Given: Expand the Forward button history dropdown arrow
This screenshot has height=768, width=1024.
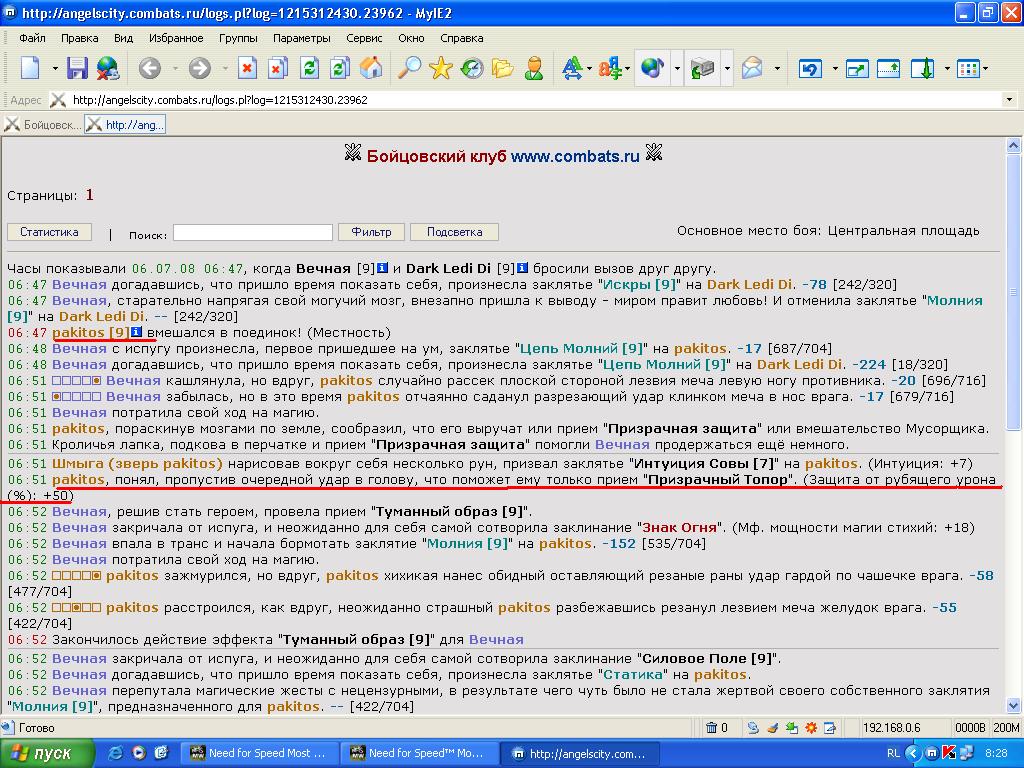Looking at the screenshot, I should (x=225, y=68).
